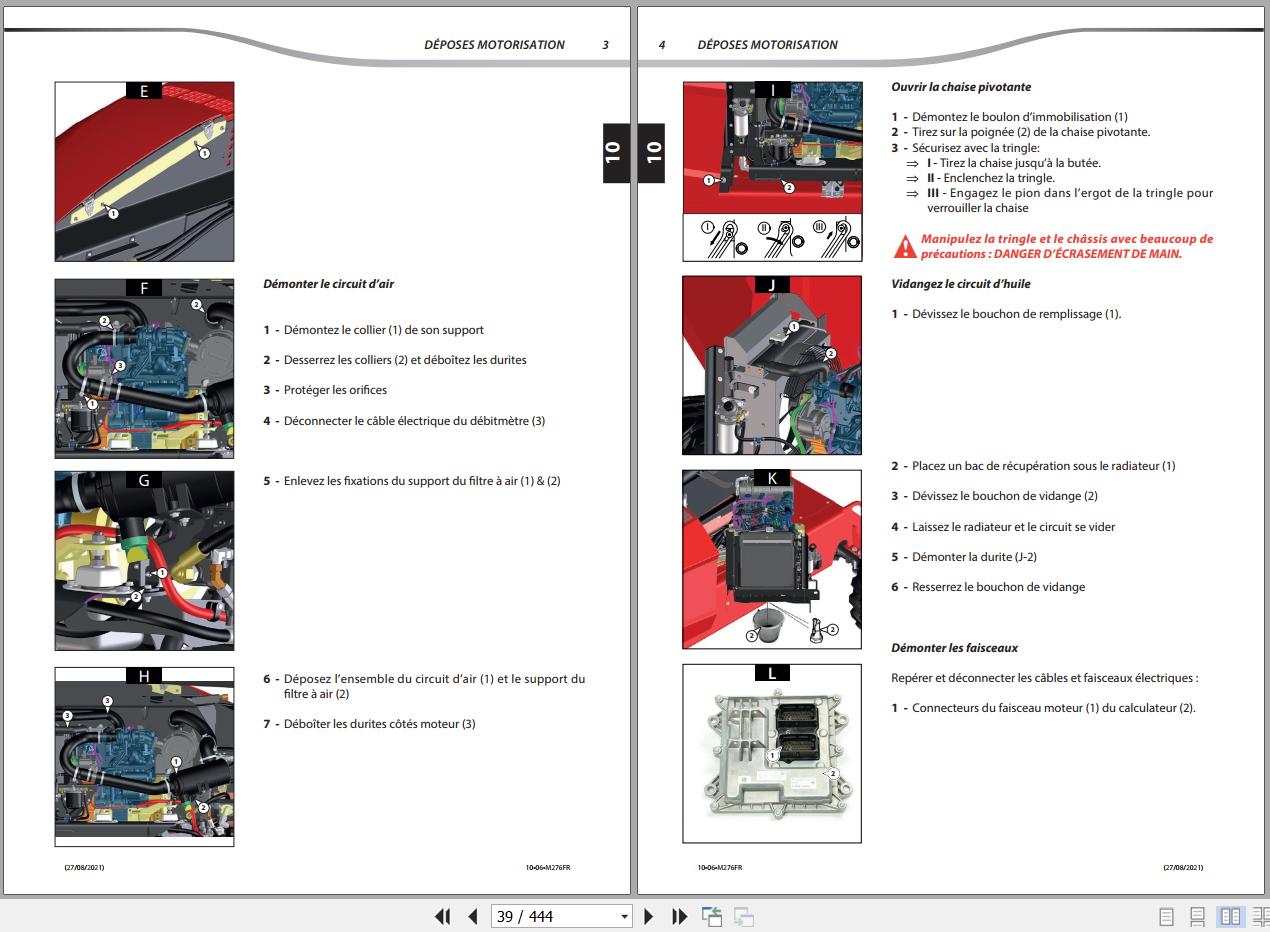Return to the previous view
Viewport: 1270px width, 932px height.
point(712,916)
